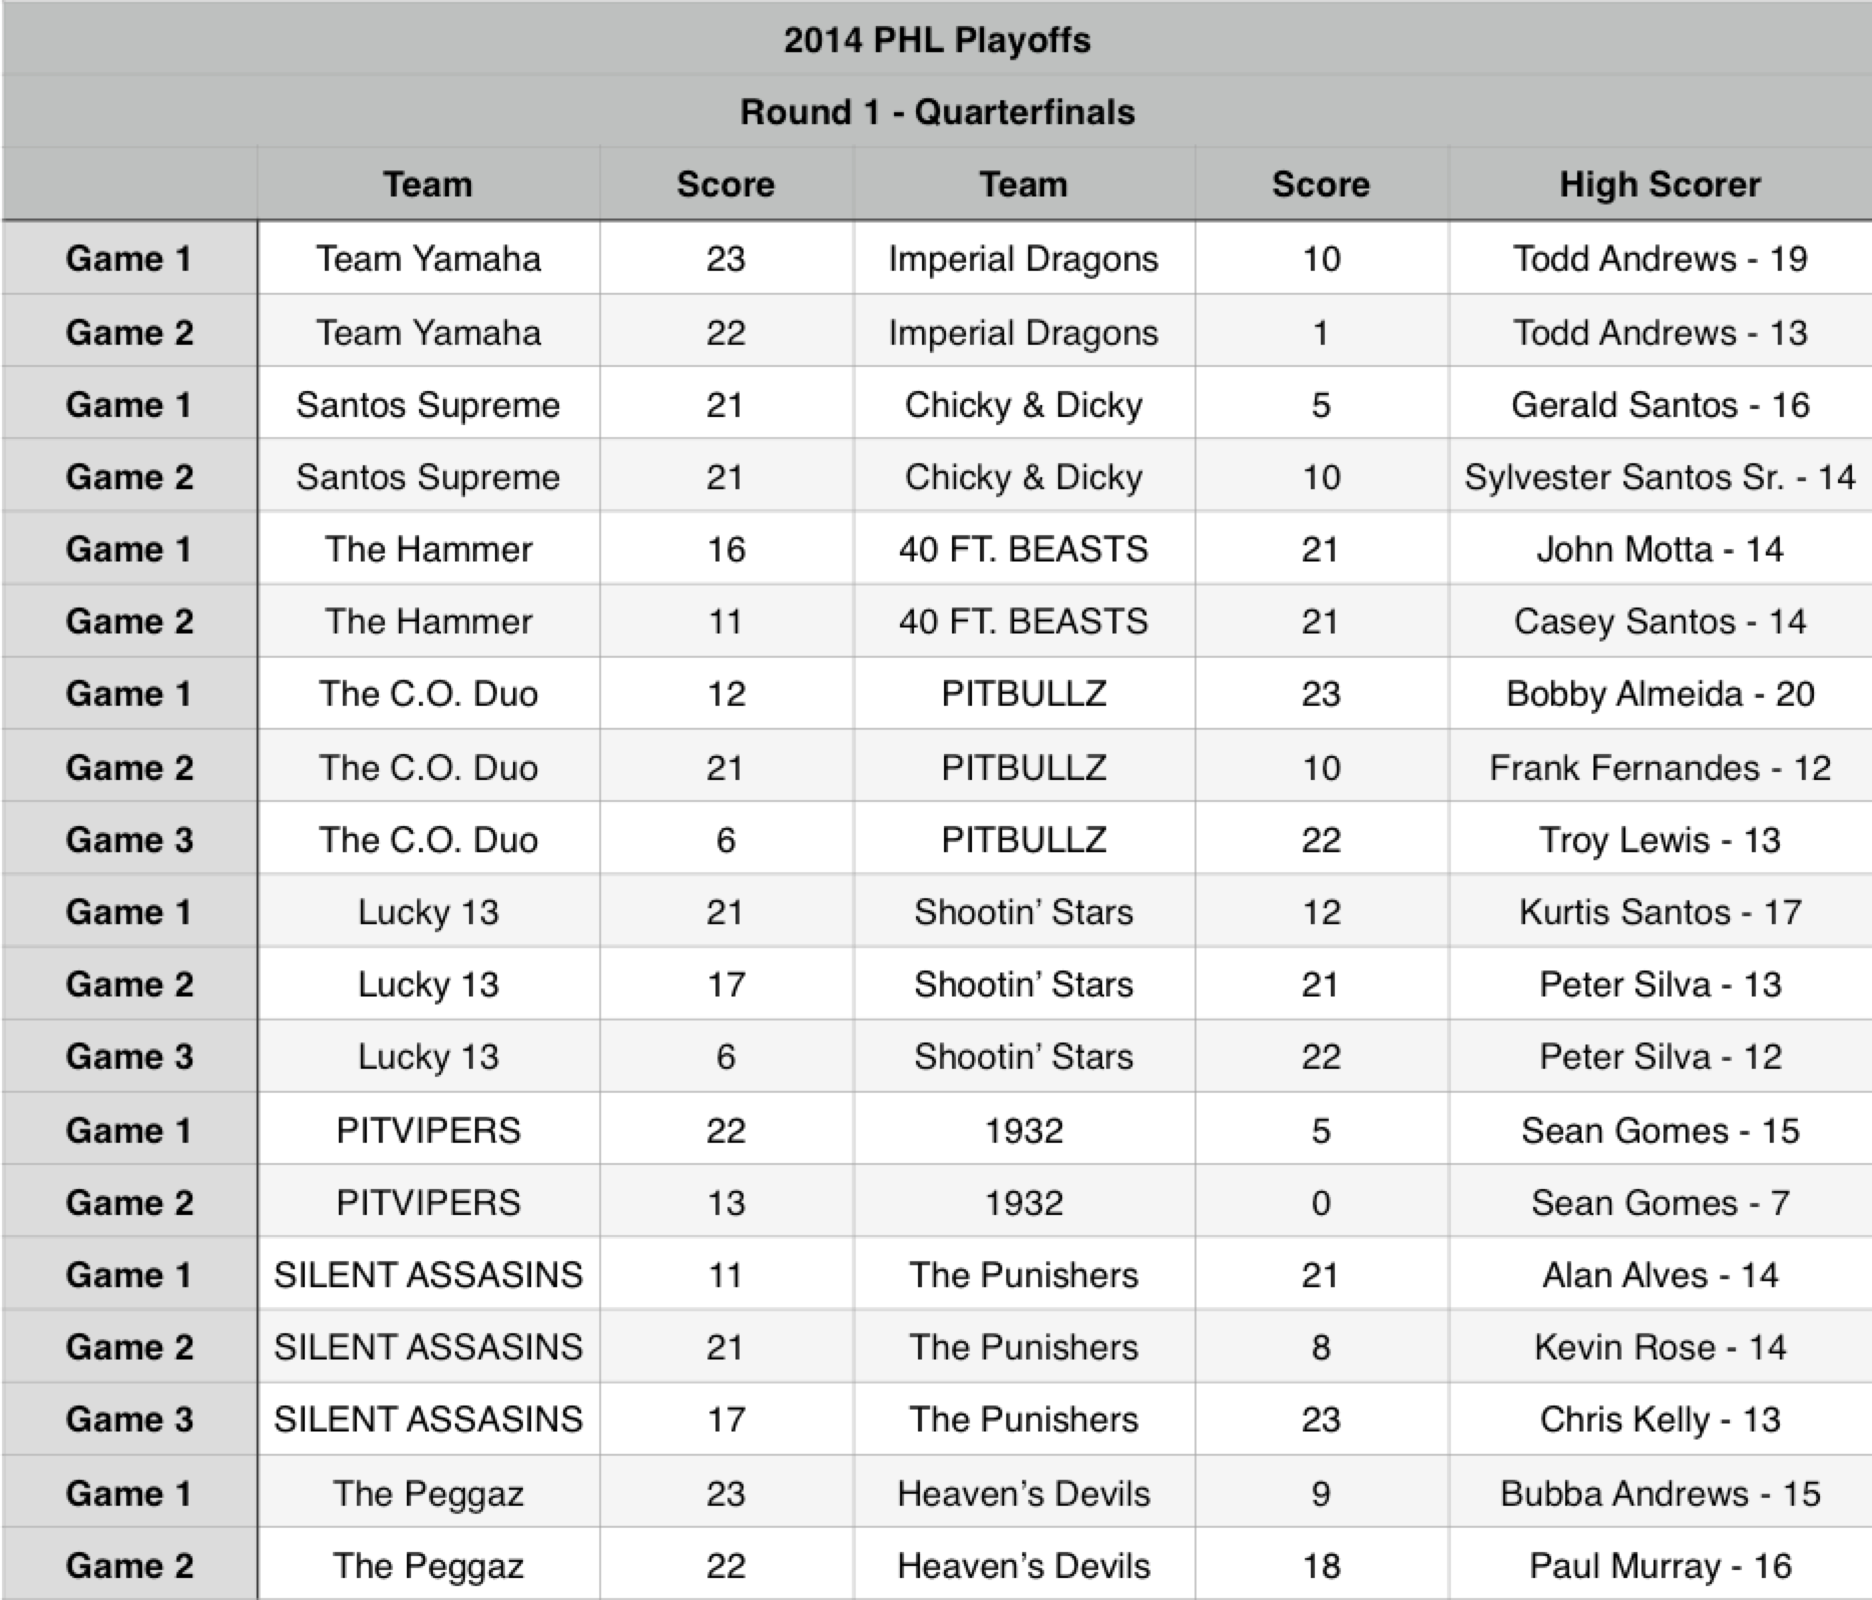Click the "Frank Fernandes - 12" cell
This screenshot has height=1600, width=1872.
pyautogui.click(x=1659, y=768)
